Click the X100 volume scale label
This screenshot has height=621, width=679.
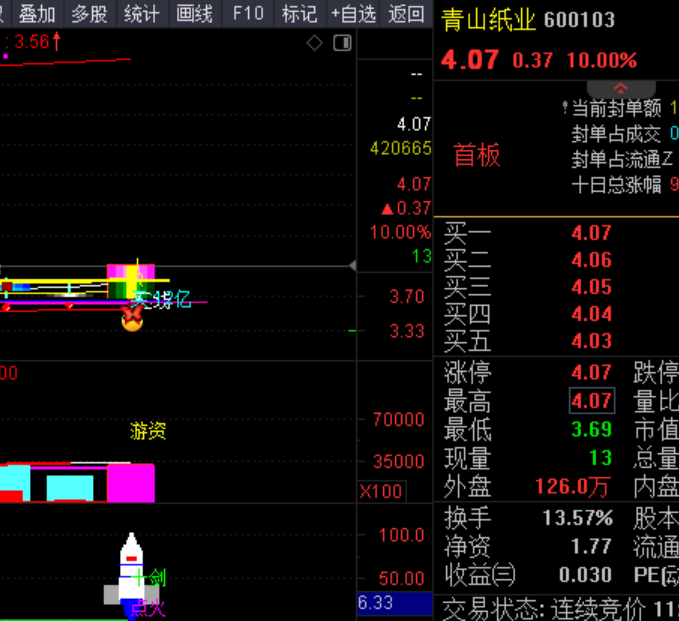(382, 492)
